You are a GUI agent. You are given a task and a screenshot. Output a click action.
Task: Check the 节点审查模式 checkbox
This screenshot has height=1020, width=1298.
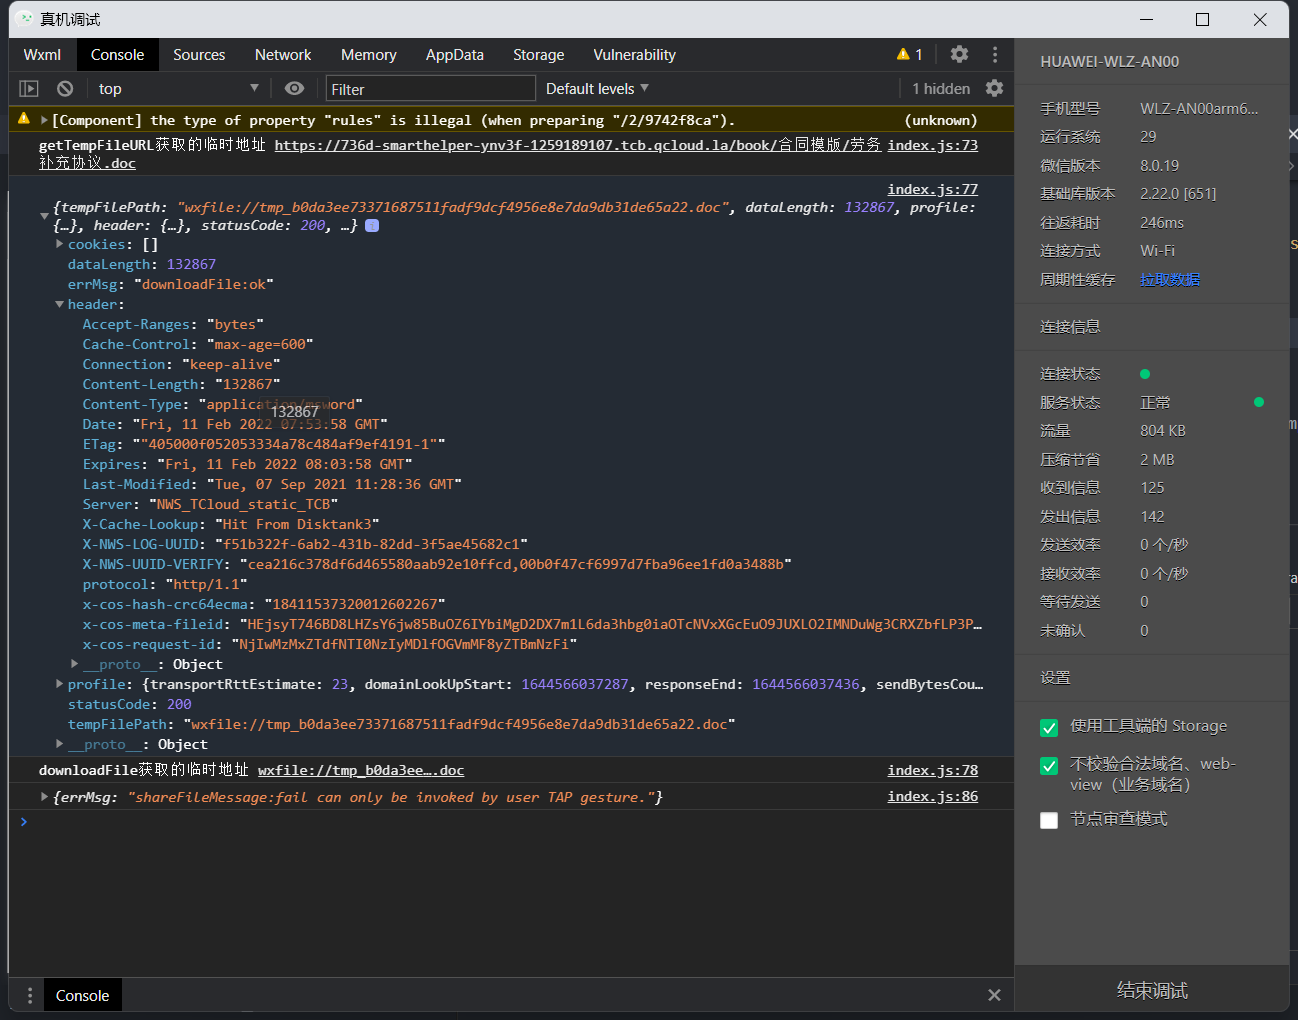[x=1049, y=820]
